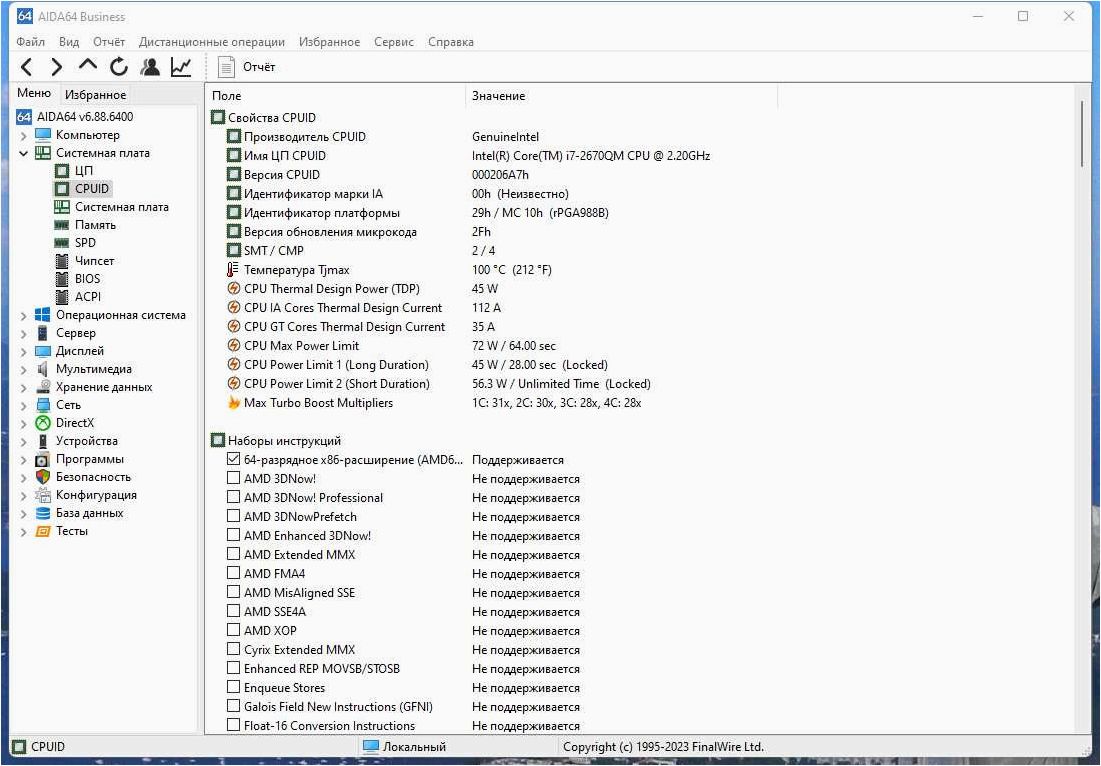Click the vertical scrollbar thumb
The width and height of the screenshot is (1101, 766).
pos(1082,133)
